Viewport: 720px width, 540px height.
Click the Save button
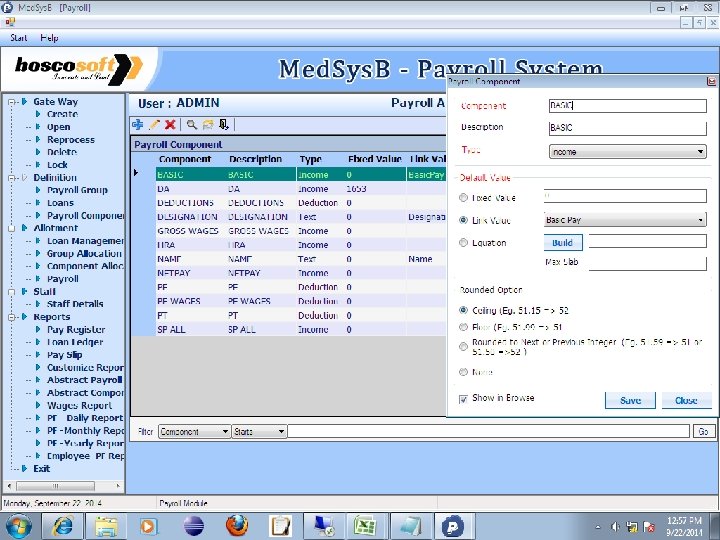tap(630, 400)
